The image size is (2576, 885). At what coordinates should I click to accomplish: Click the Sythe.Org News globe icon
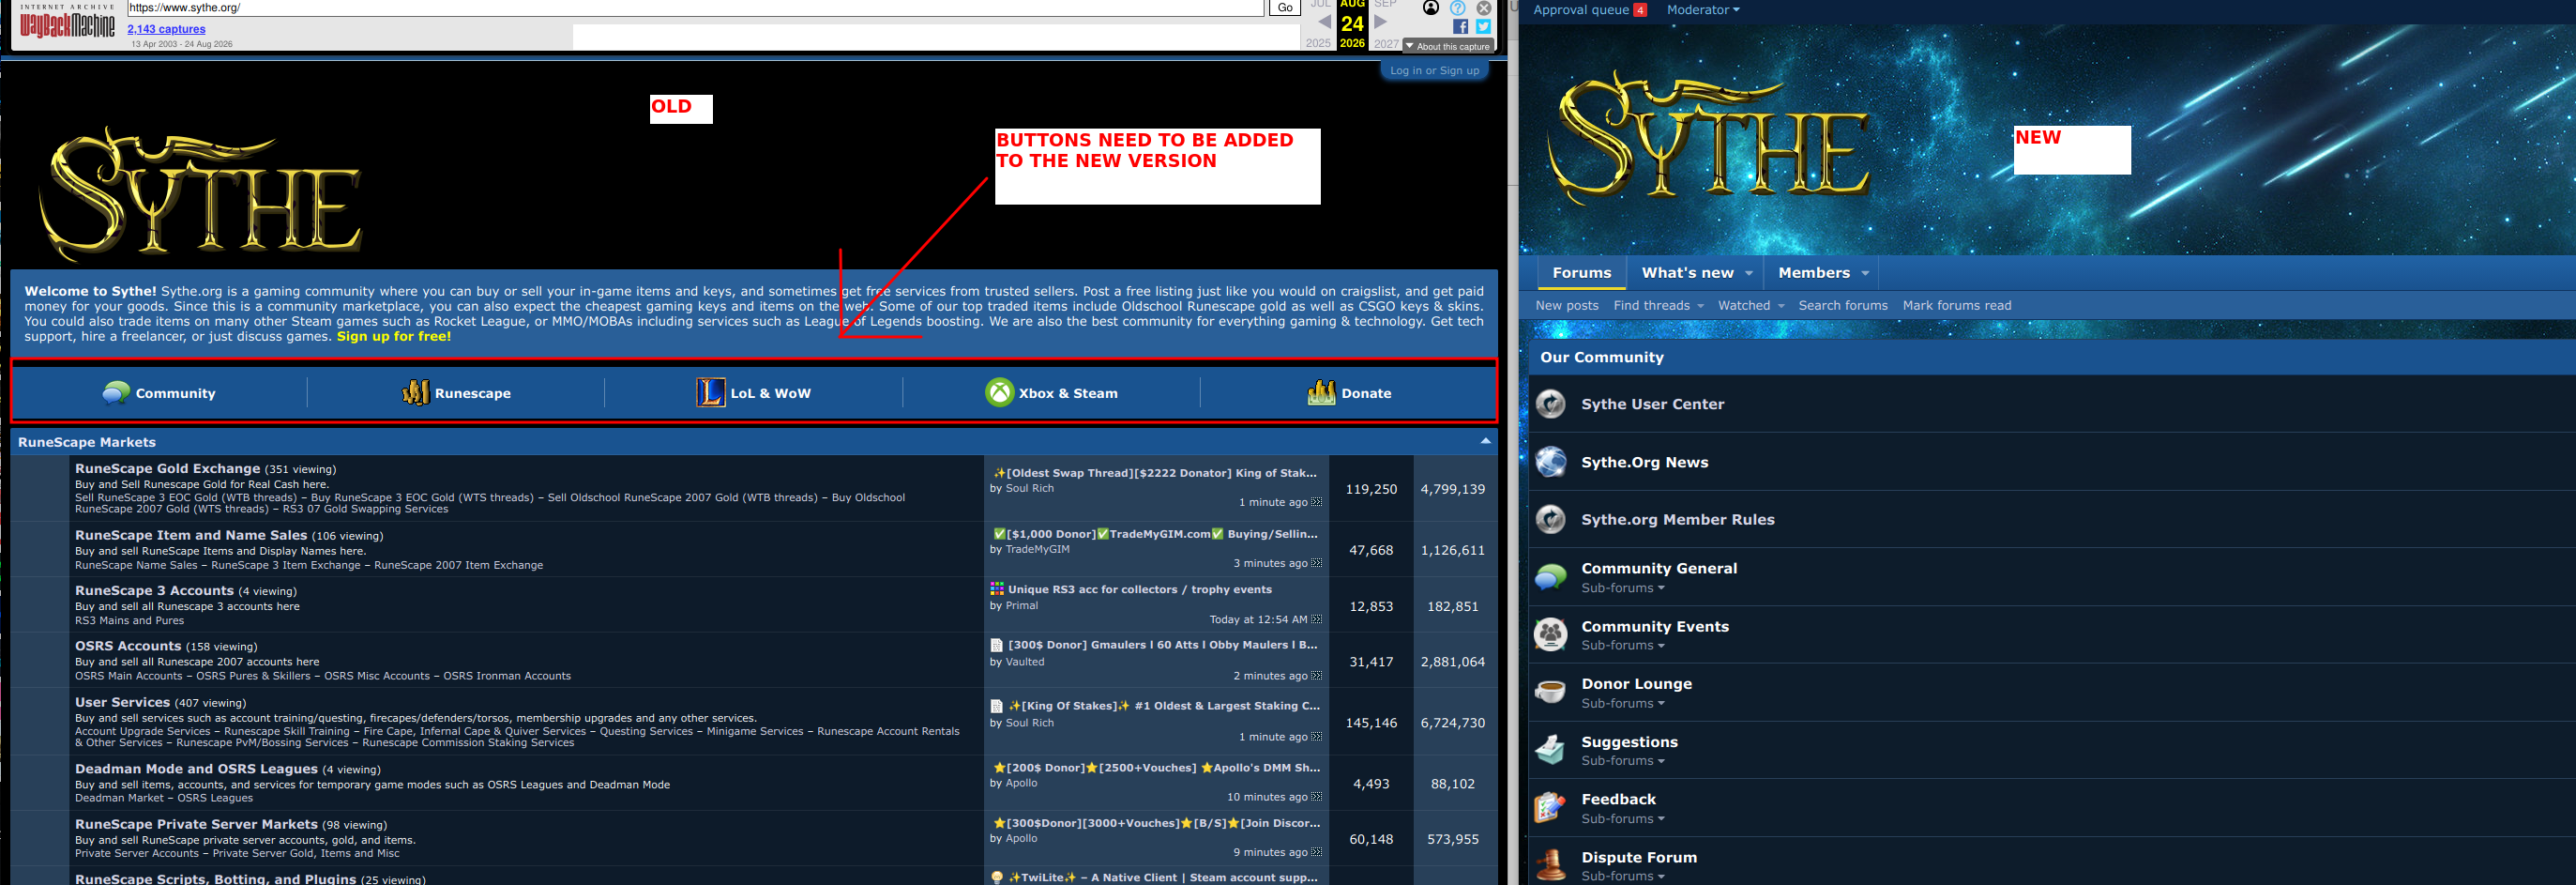click(x=1551, y=462)
